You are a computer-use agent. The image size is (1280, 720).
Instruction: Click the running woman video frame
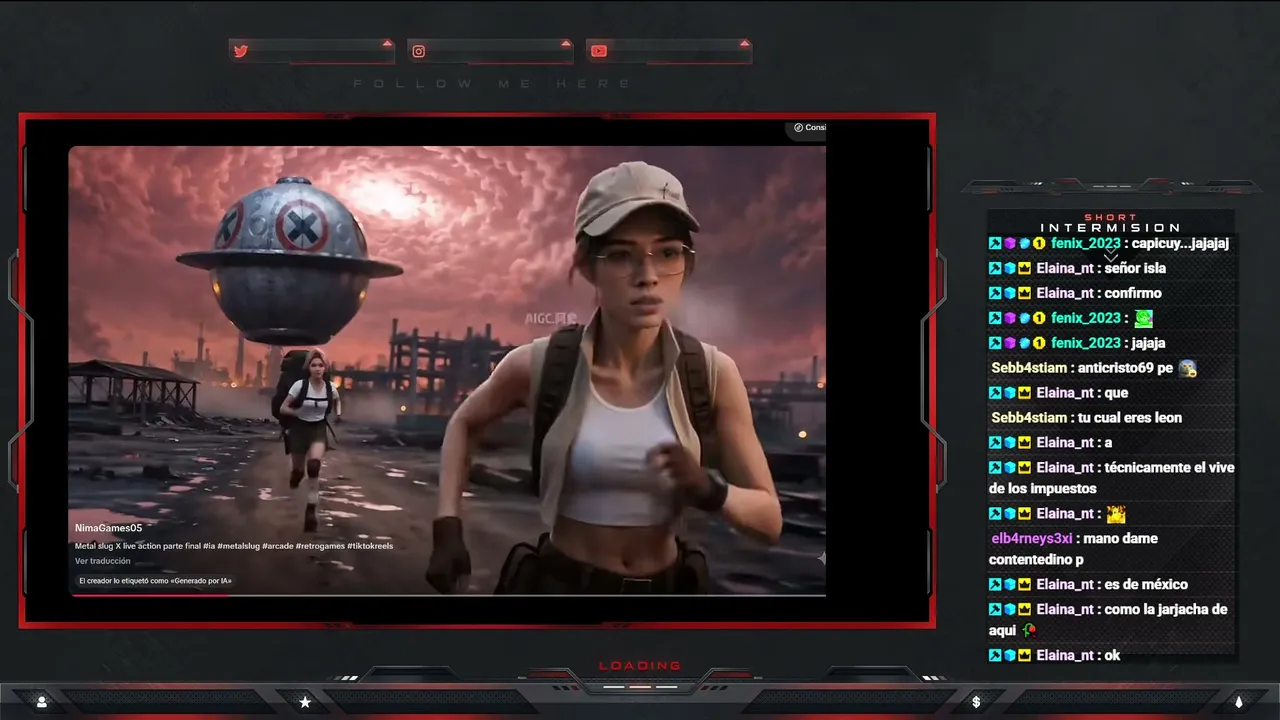(447, 370)
